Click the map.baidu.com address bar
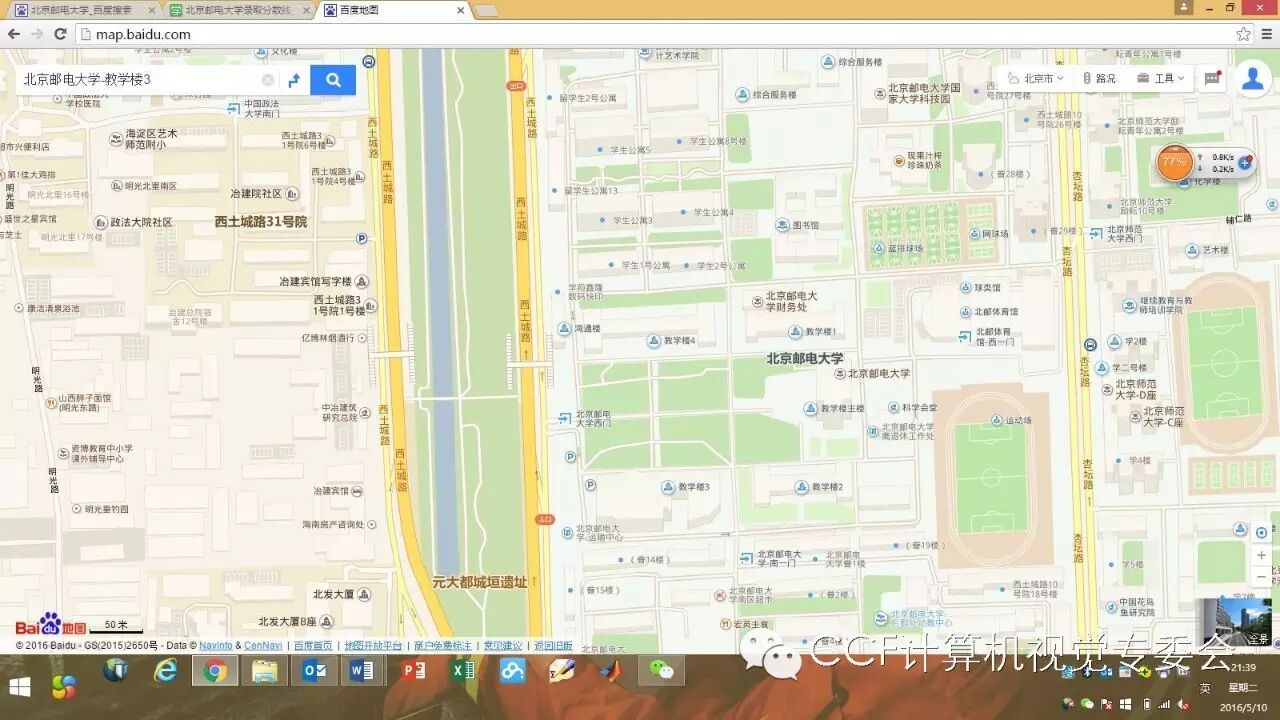The width and height of the screenshot is (1280, 720). coord(650,34)
